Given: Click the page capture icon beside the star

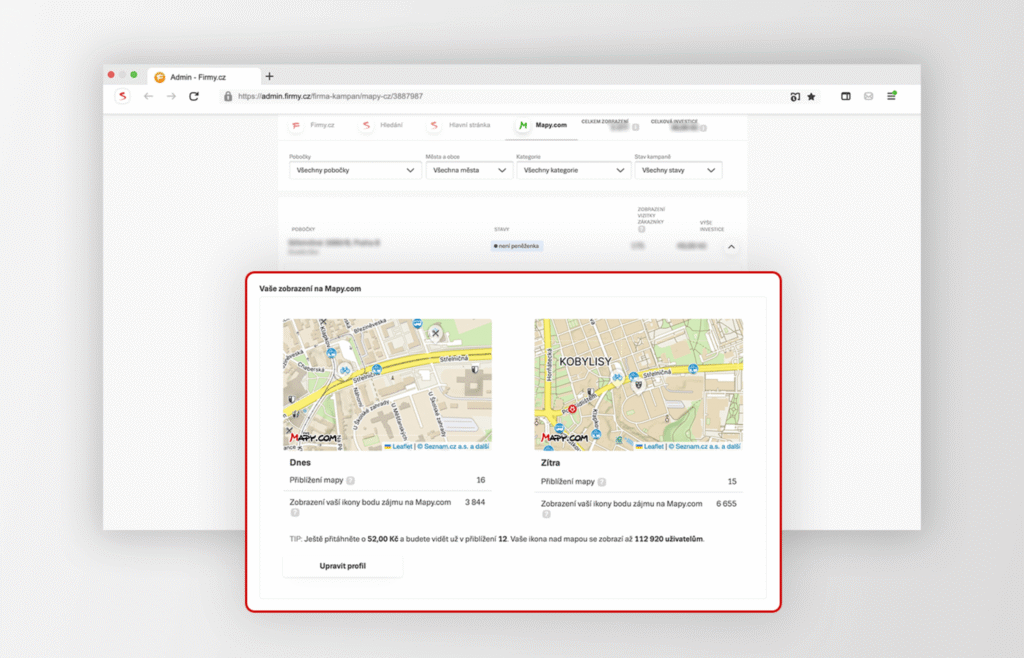Looking at the screenshot, I should (795, 97).
